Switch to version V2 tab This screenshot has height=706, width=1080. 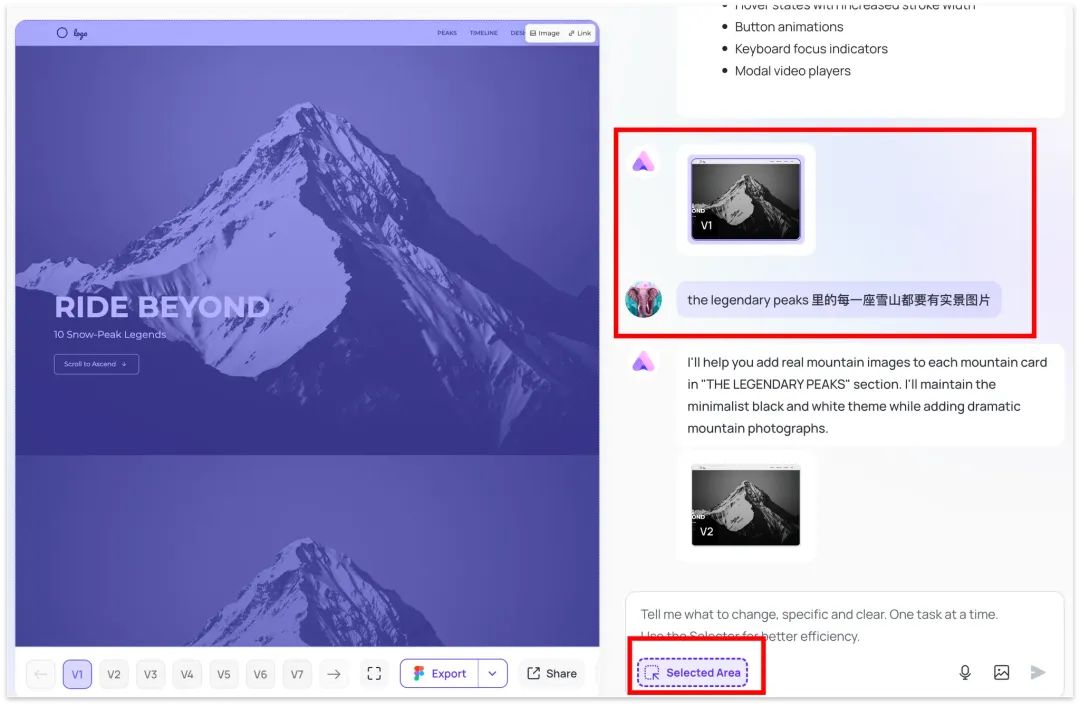[114, 674]
